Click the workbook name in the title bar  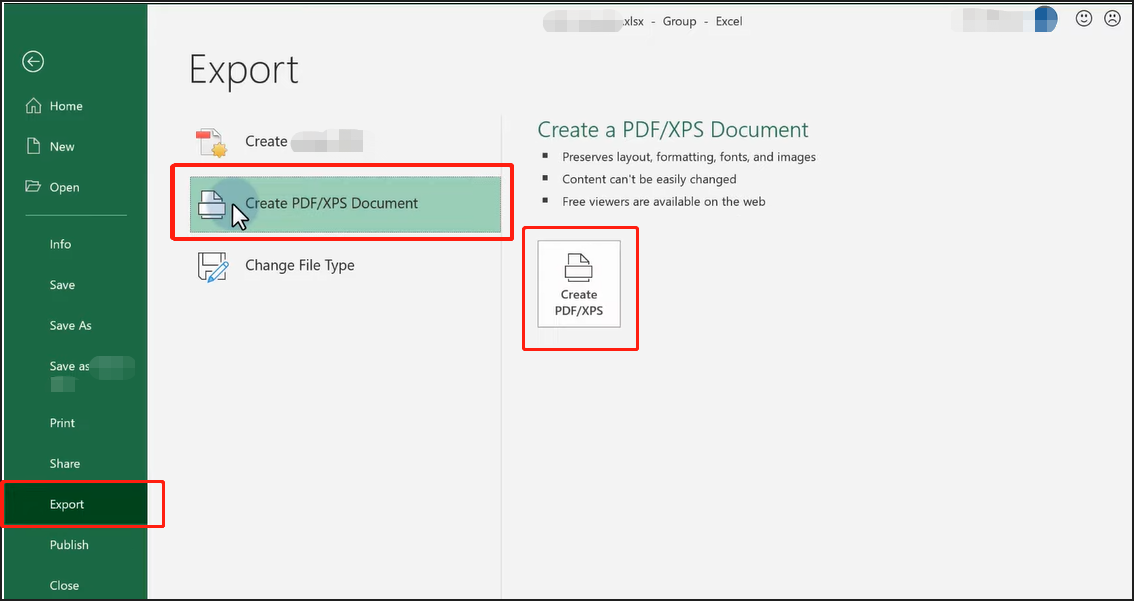pos(600,20)
